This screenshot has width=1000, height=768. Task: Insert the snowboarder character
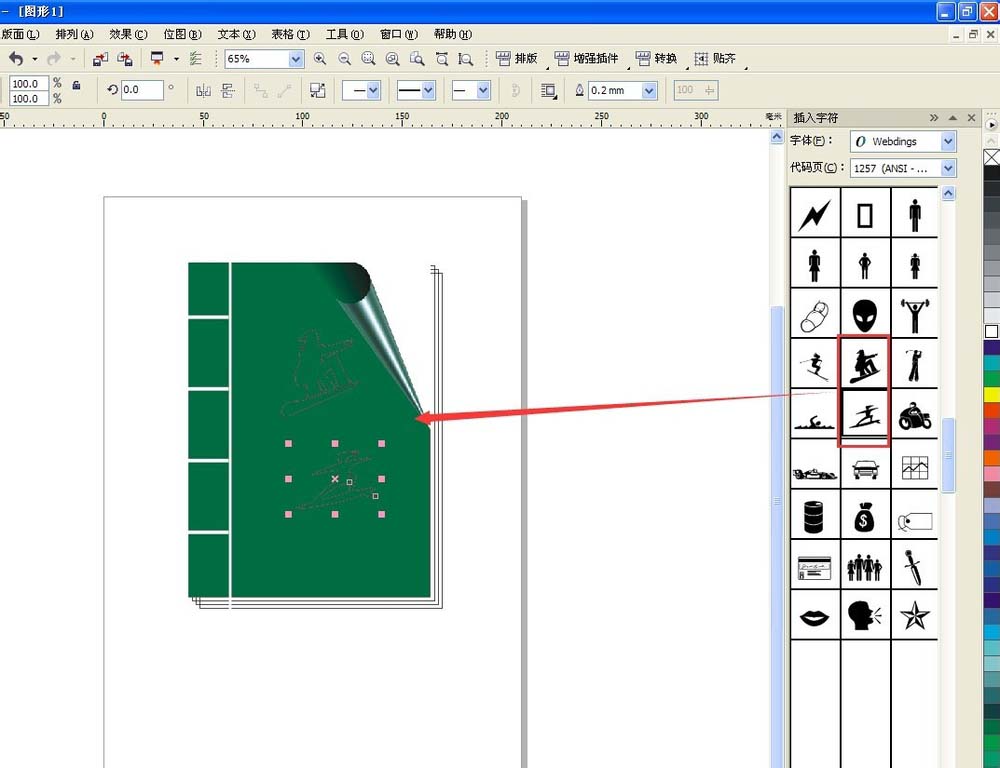coord(865,364)
